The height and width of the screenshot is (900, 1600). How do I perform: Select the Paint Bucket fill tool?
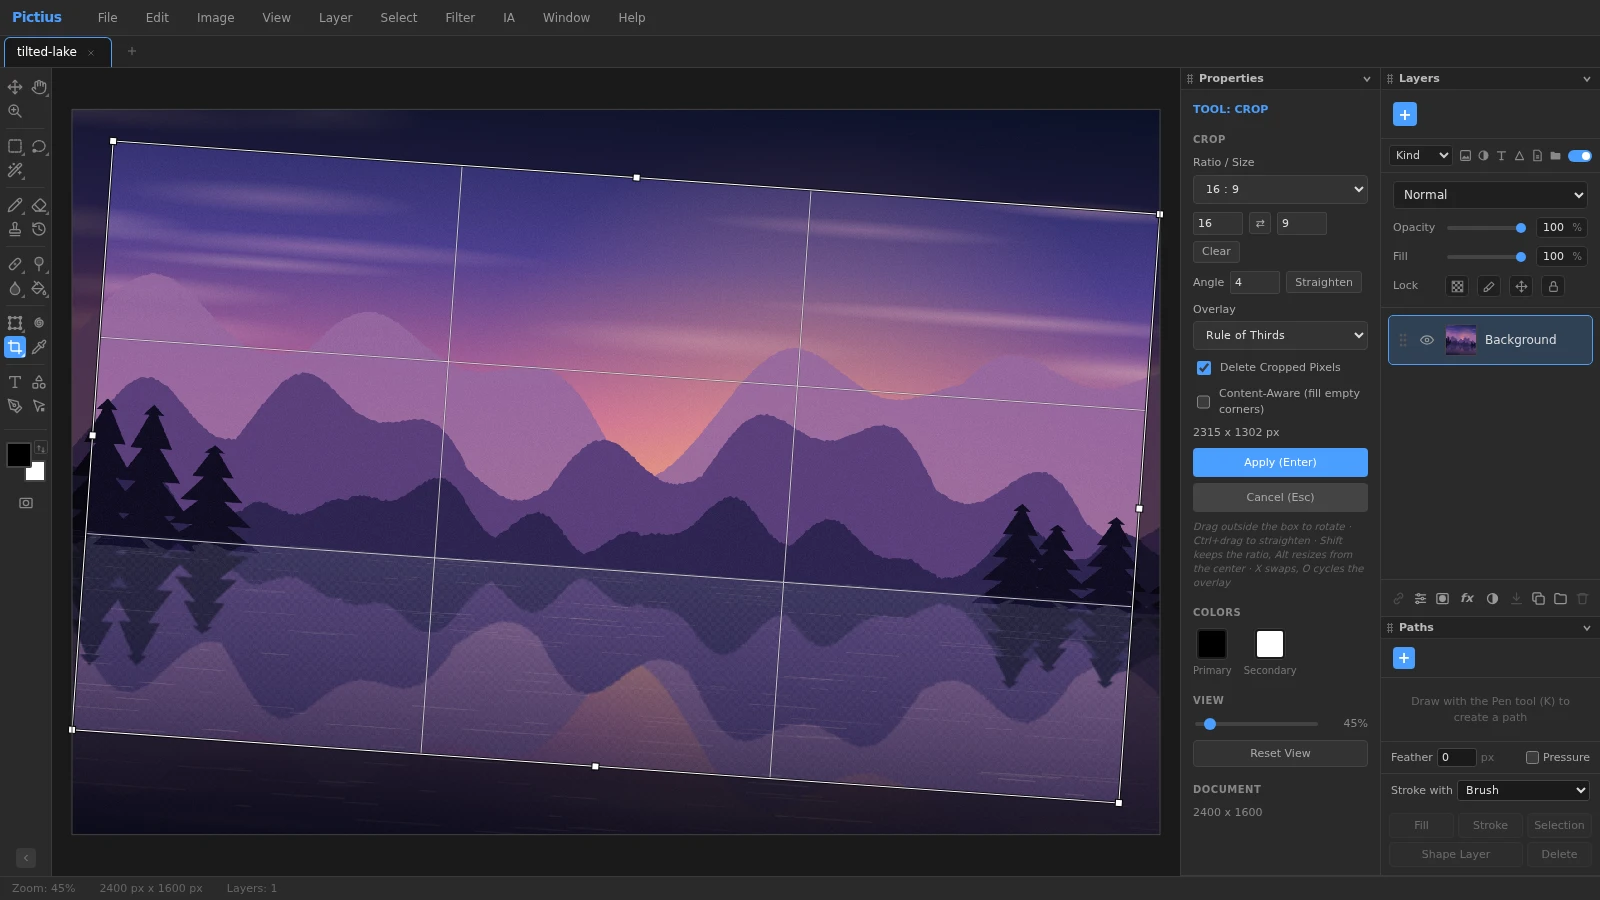[39, 288]
